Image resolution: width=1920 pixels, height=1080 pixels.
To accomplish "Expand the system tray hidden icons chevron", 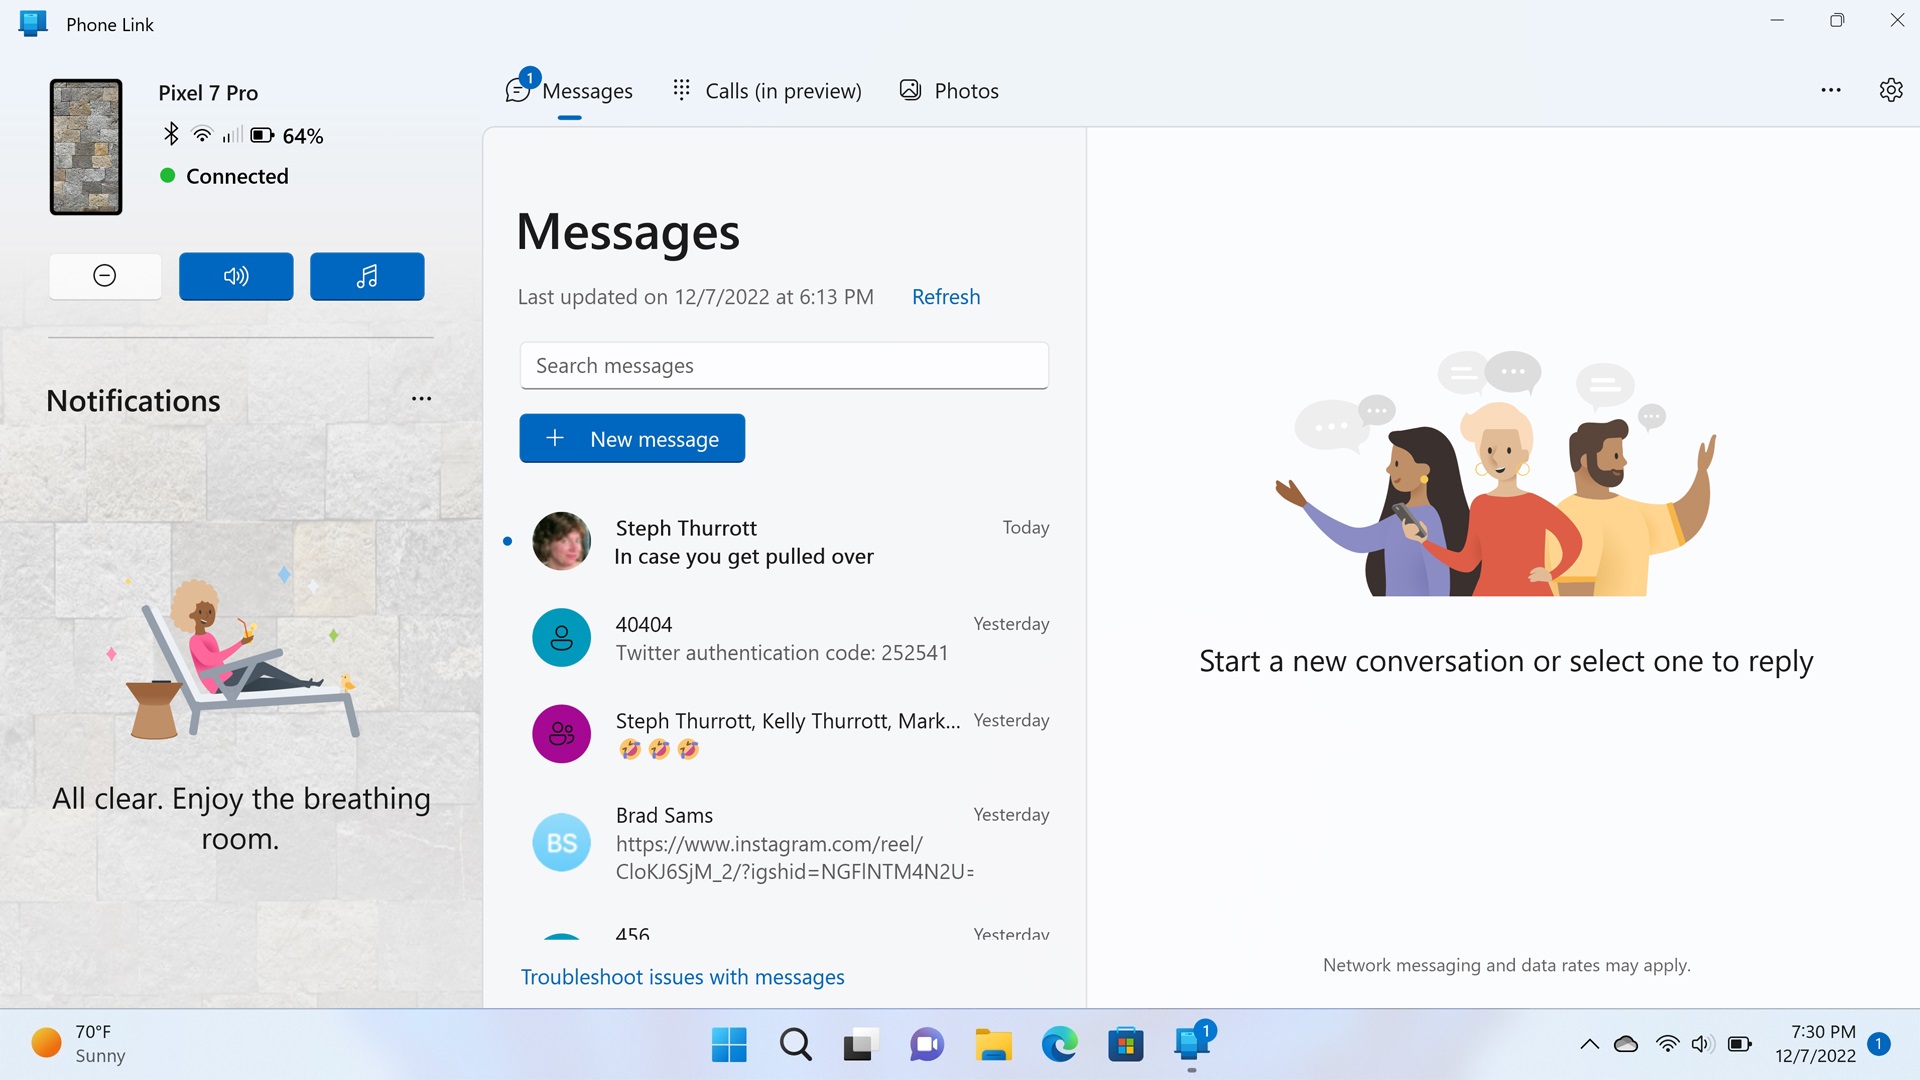I will (1589, 1045).
